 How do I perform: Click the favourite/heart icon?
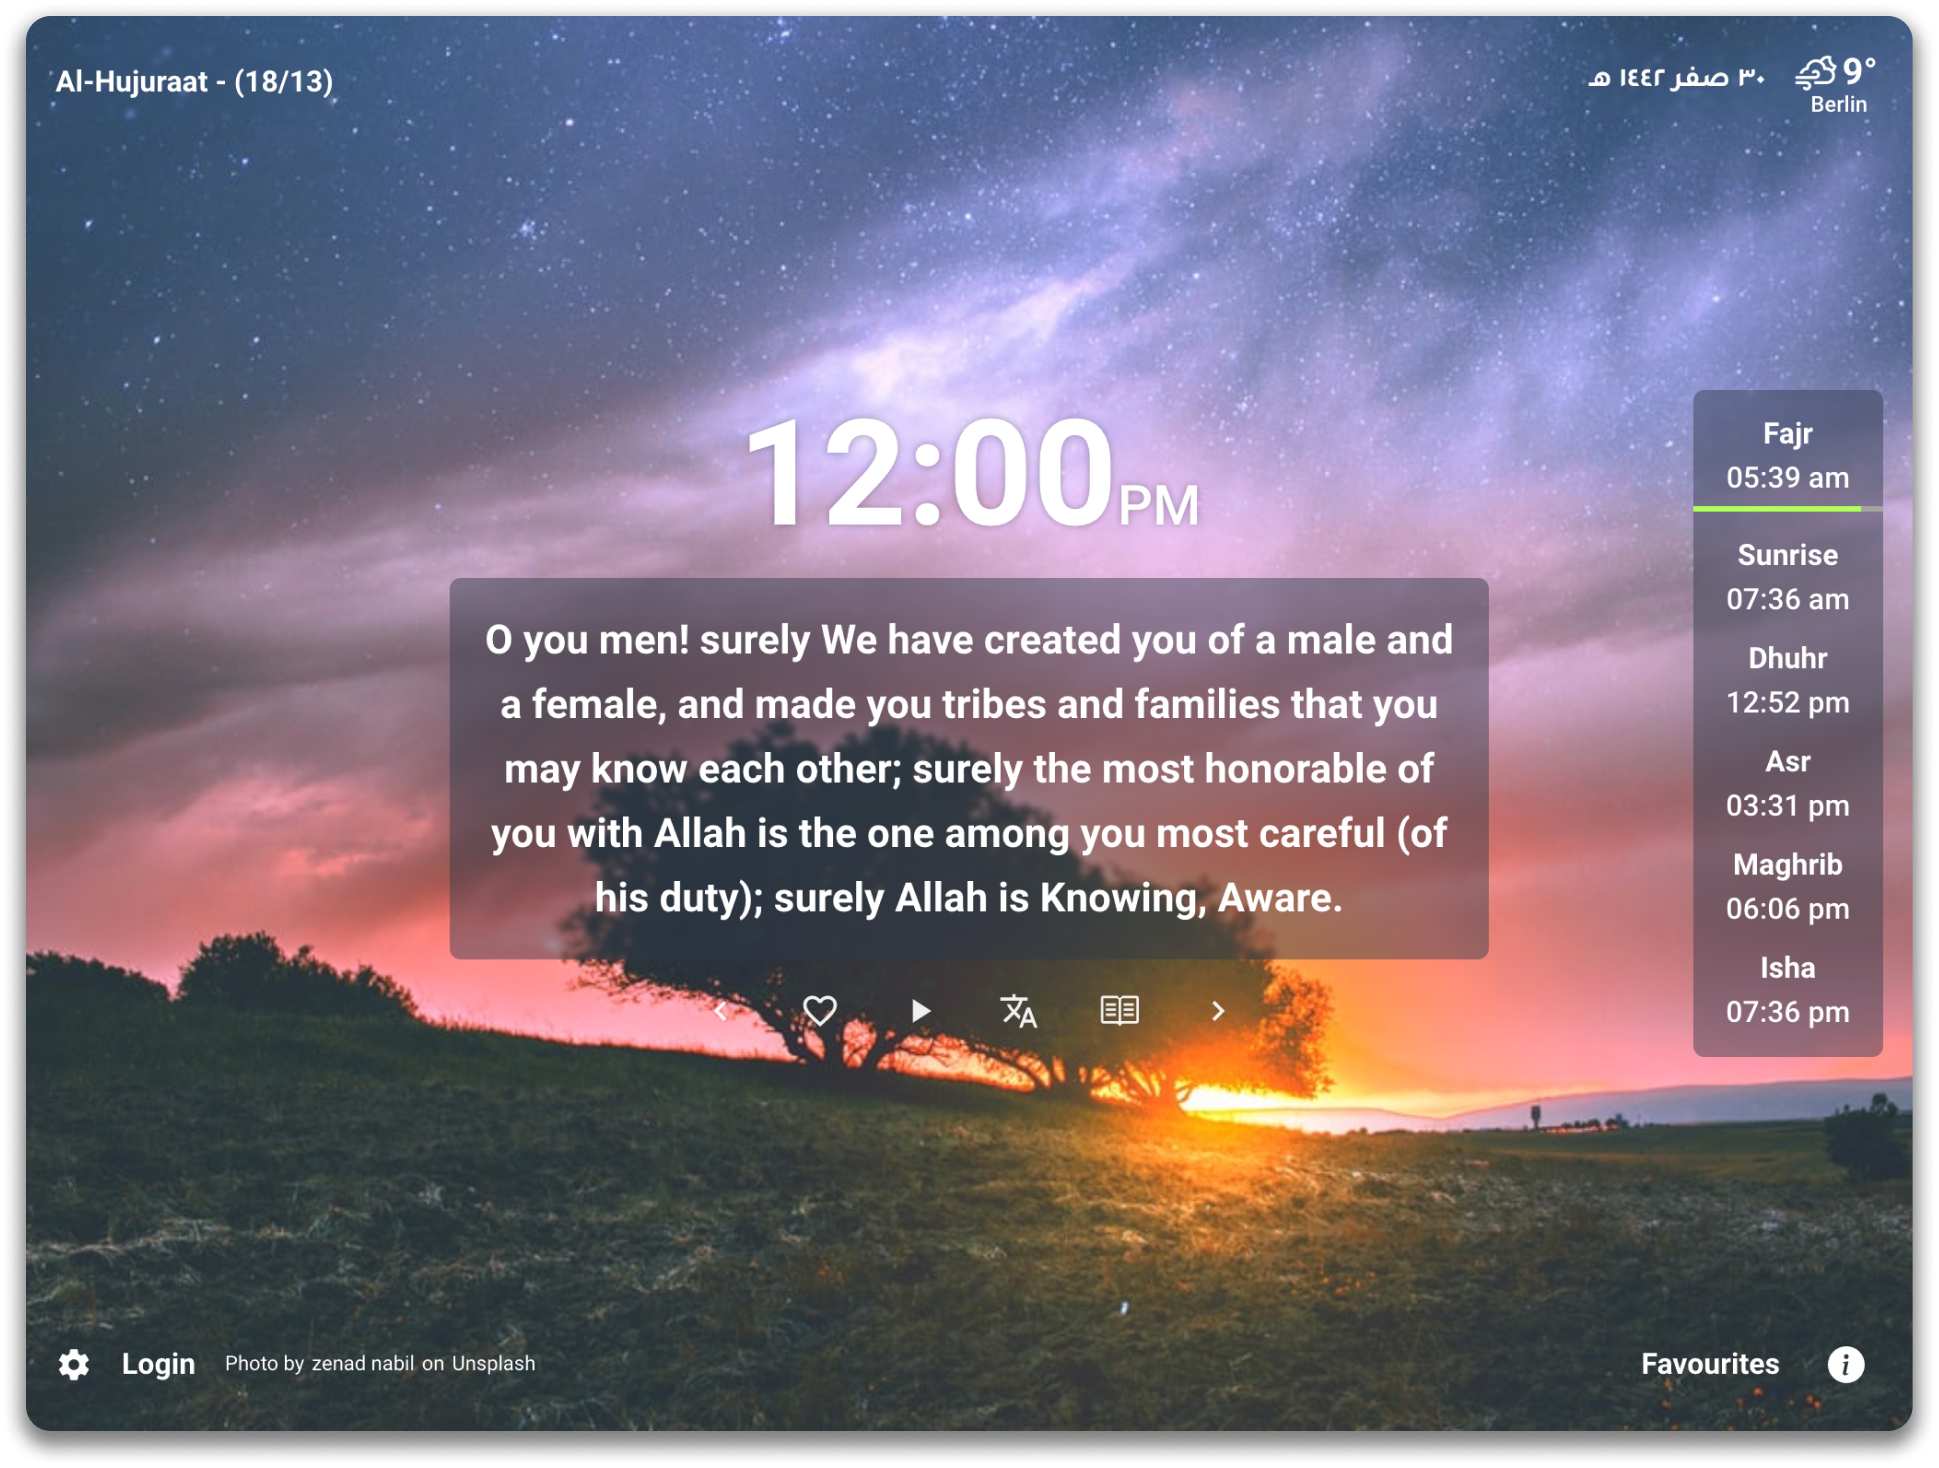tap(818, 1010)
